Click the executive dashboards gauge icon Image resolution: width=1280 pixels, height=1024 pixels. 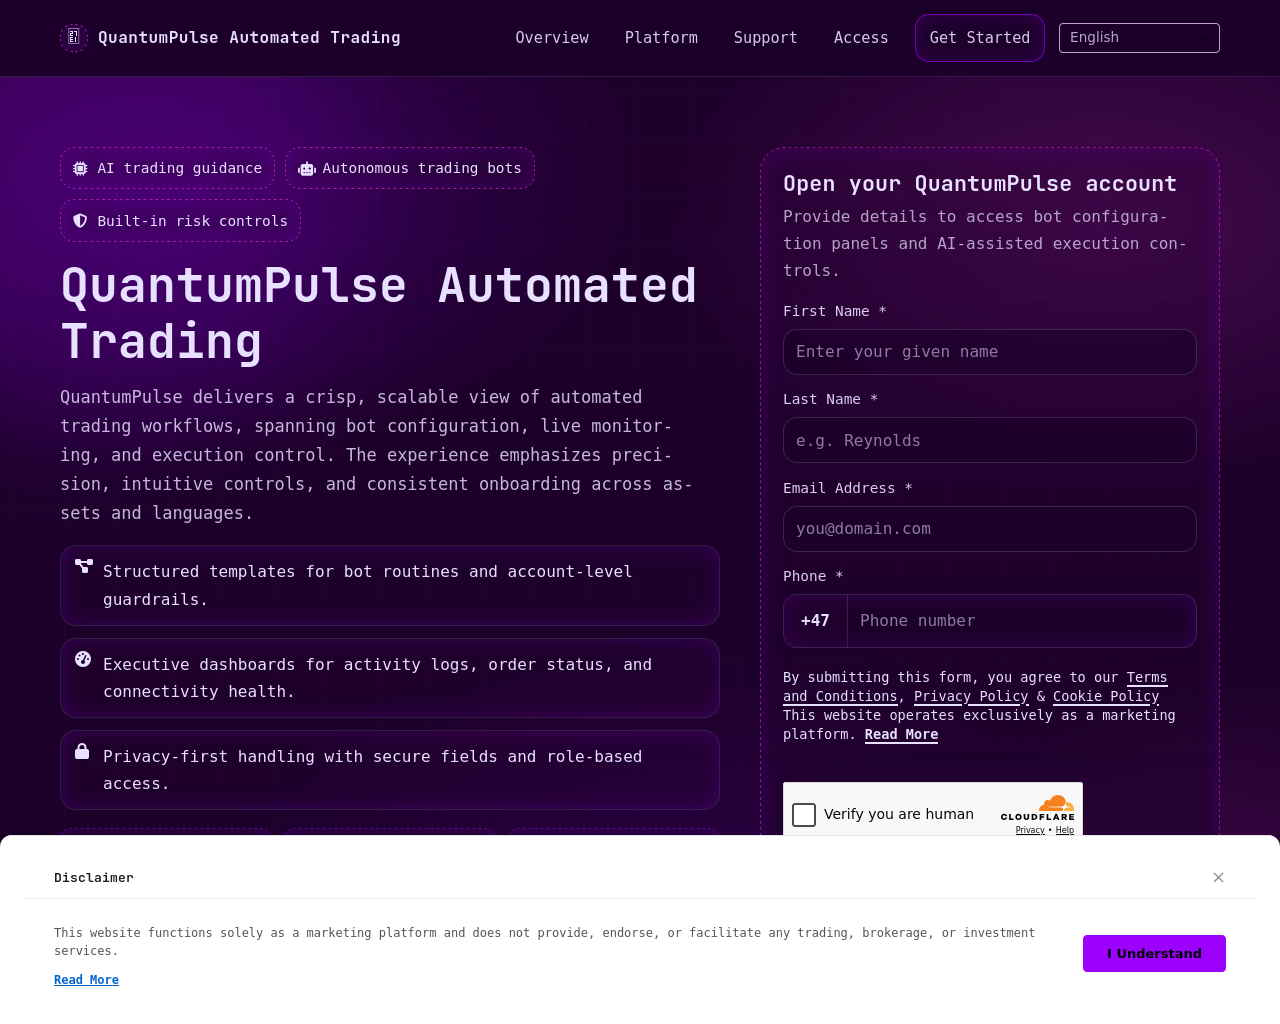tap(83, 659)
